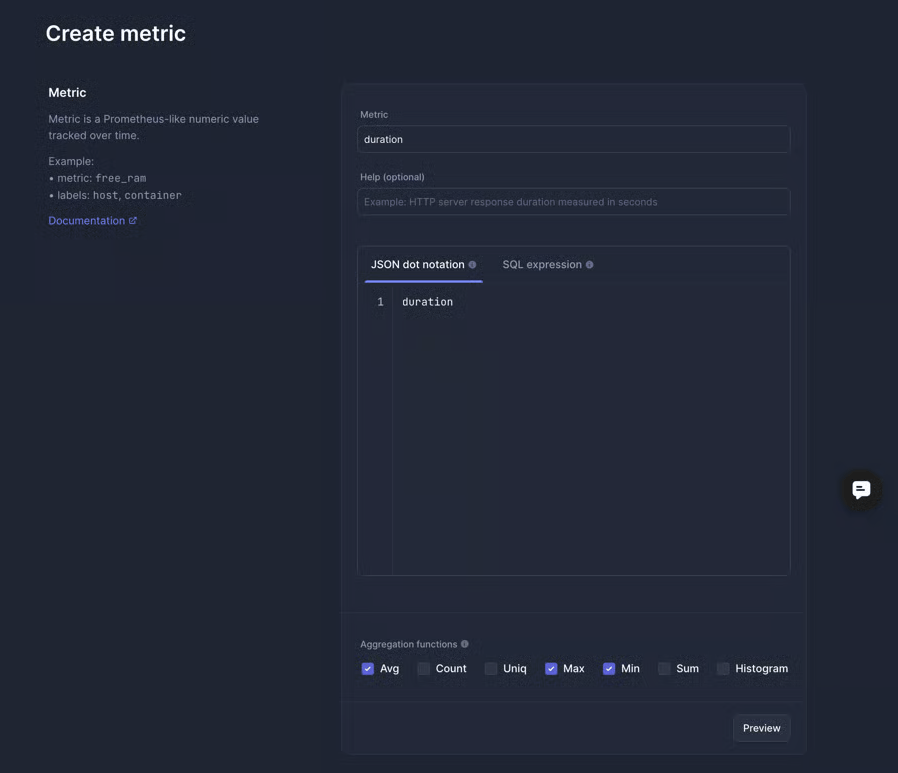Image resolution: width=898 pixels, height=773 pixels.
Task: Switch to the SQL expression tab
Action: 548,265
